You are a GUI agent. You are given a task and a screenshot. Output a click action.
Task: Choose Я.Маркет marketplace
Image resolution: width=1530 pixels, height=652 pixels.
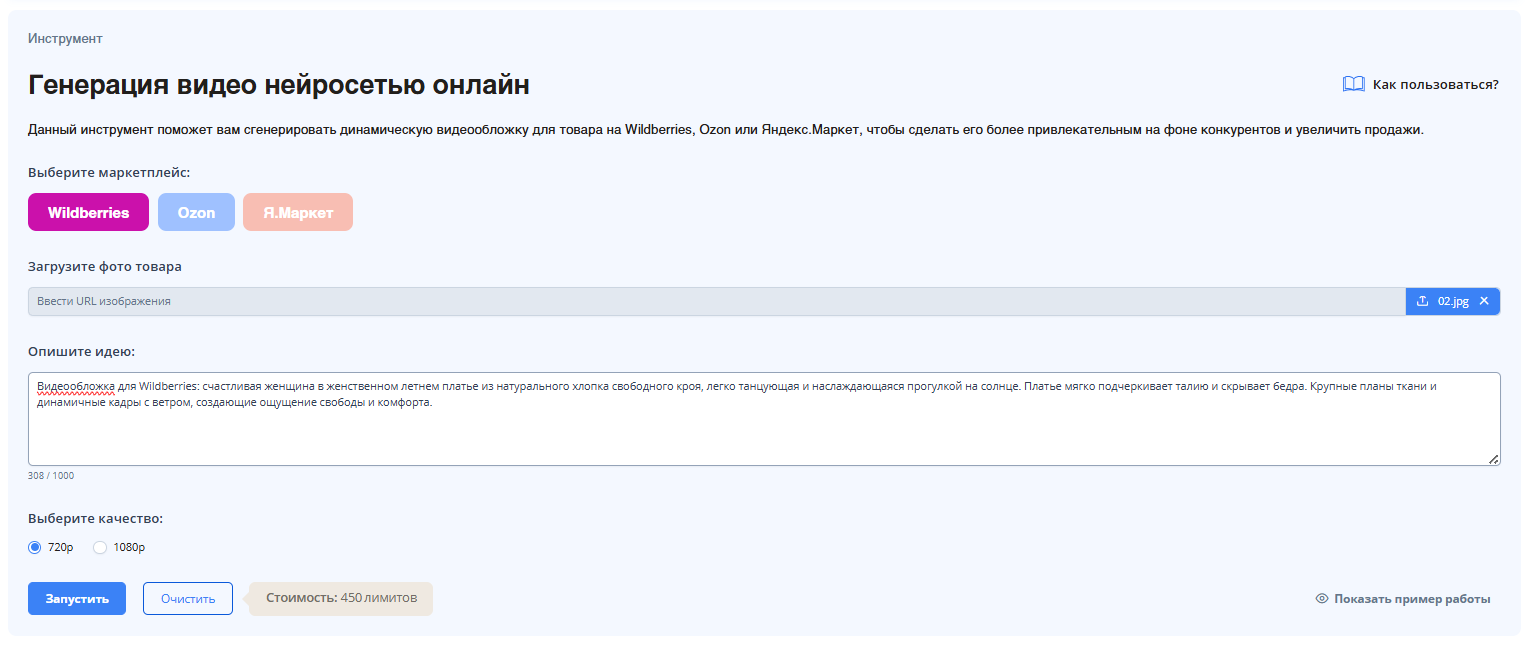(298, 212)
